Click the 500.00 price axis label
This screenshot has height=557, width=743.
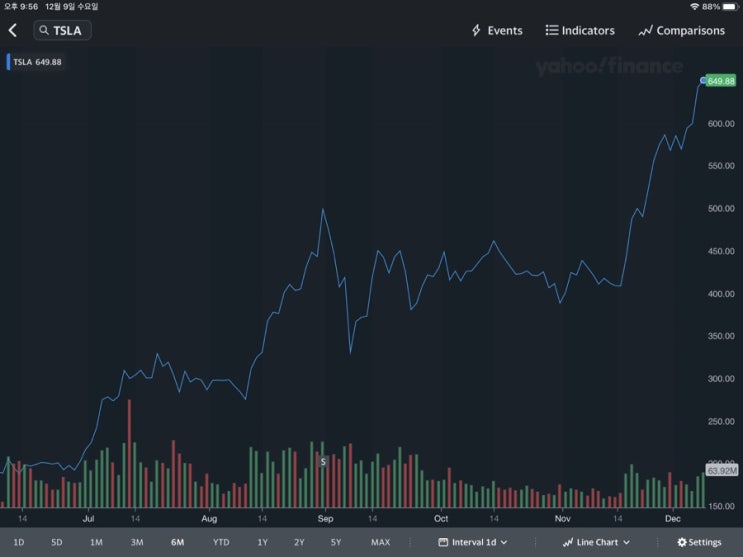721,208
